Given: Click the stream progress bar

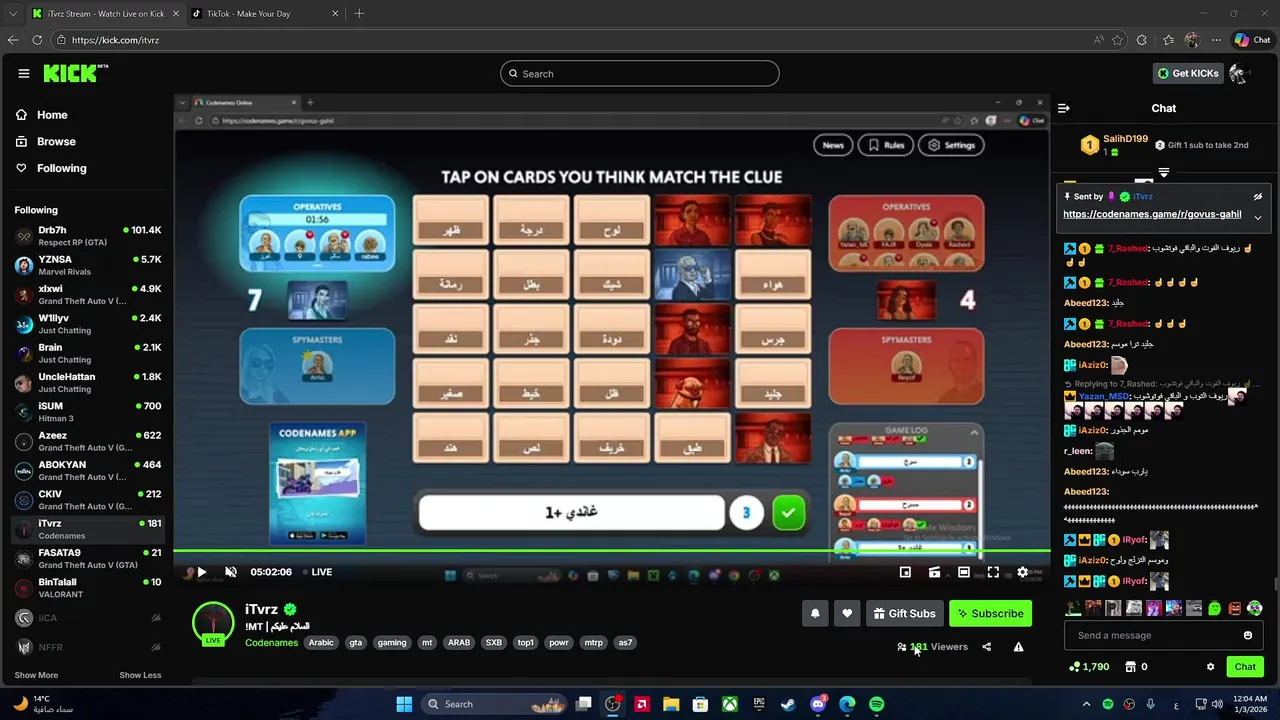Looking at the screenshot, I should coord(612,551).
